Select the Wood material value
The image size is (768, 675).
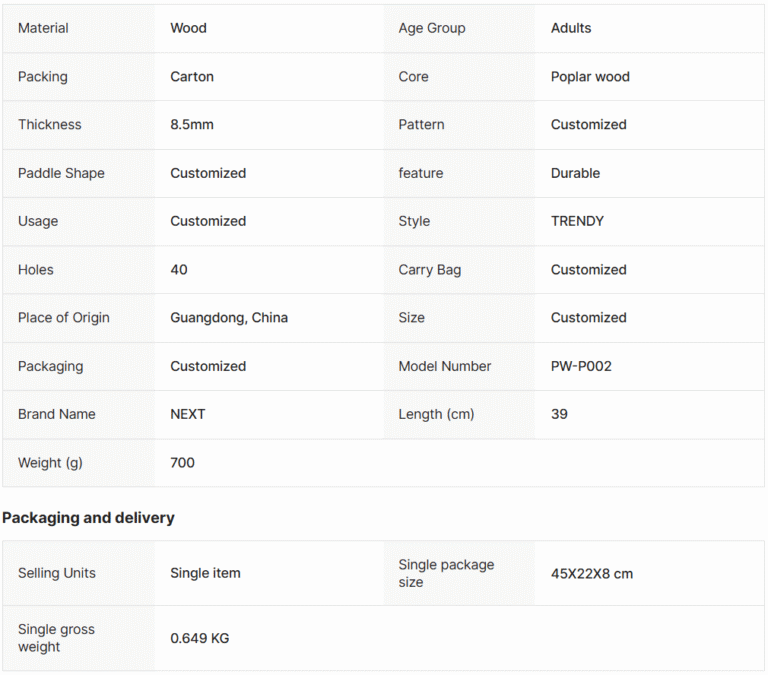[189, 28]
